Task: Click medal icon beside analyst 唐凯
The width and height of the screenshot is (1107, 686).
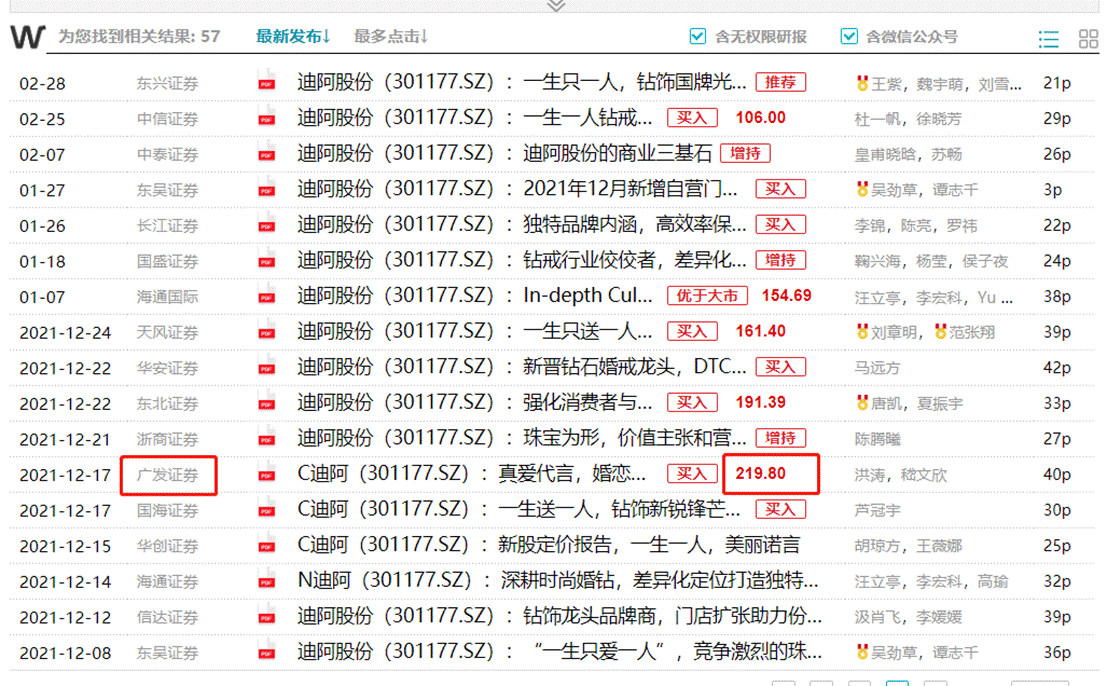Action: [862, 402]
